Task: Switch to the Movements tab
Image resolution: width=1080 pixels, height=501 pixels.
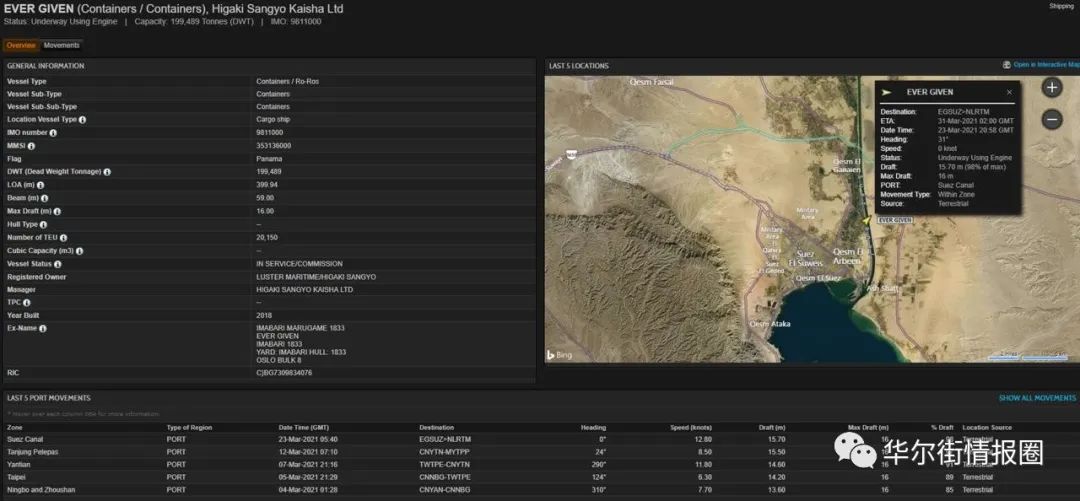Action: (x=62, y=45)
